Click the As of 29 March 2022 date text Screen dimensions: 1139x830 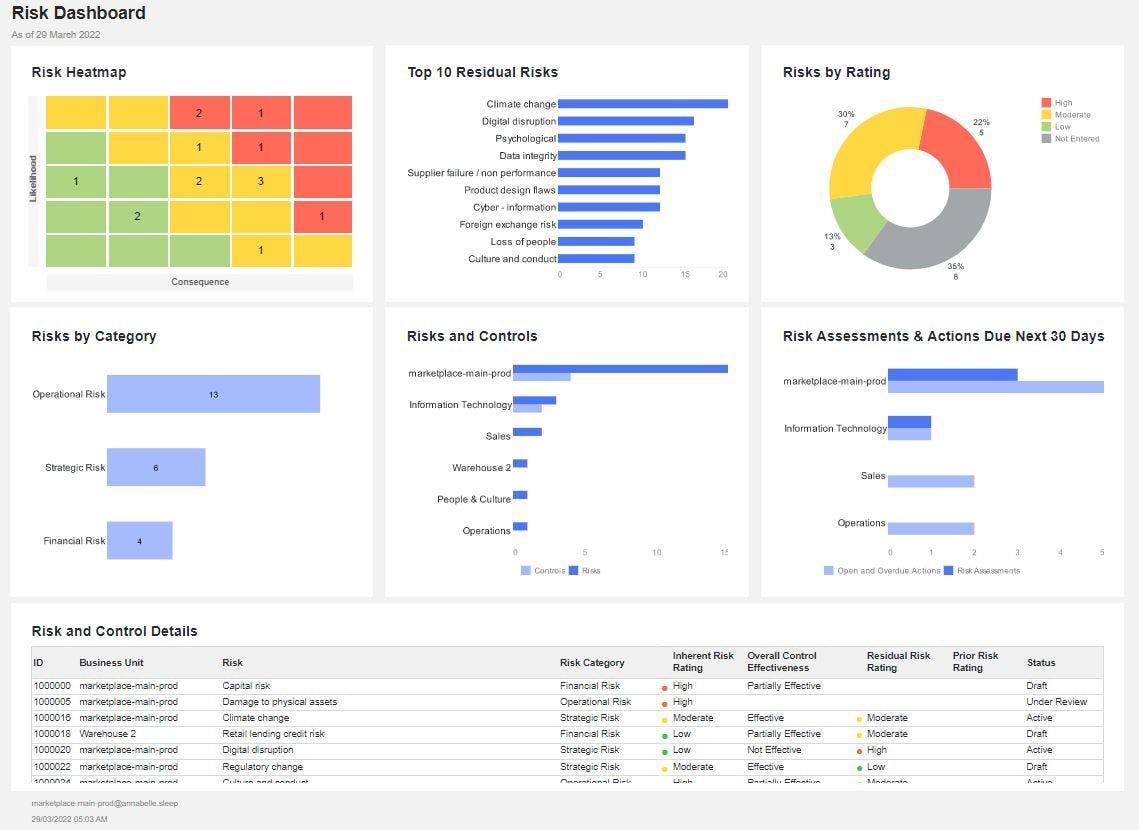pyautogui.click(x=56, y=34)
